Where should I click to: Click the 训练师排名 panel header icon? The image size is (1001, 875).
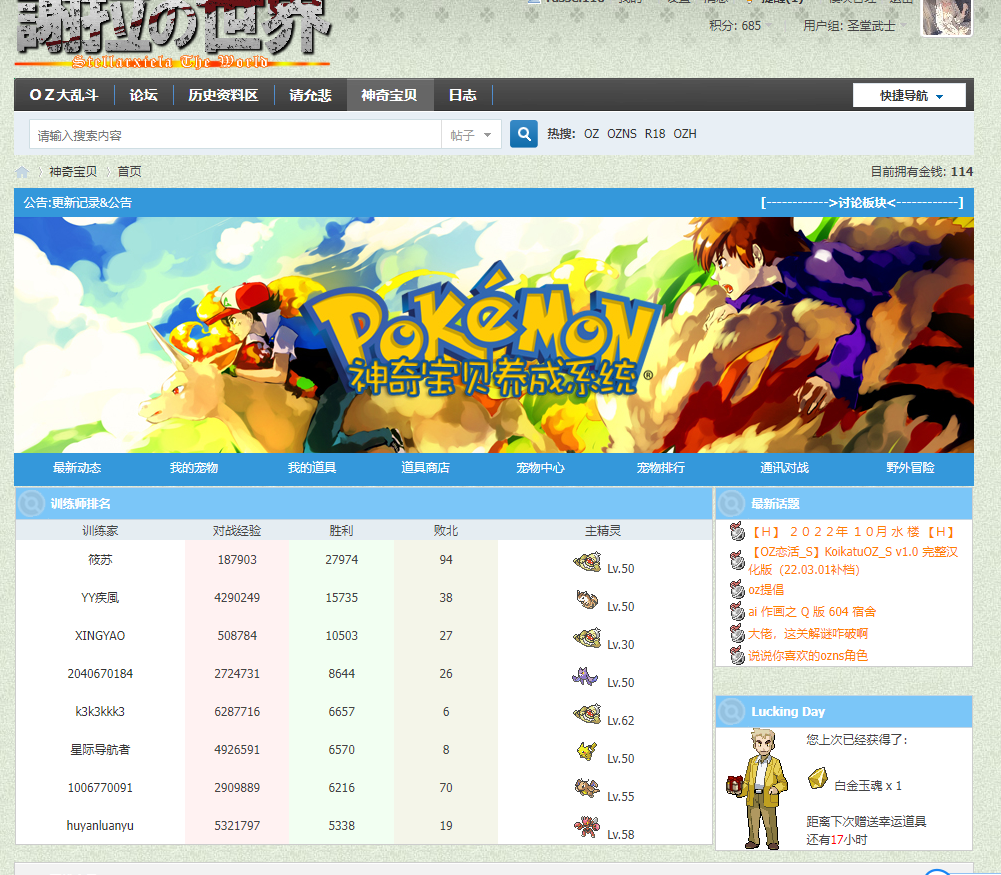(x=31, y=504)
